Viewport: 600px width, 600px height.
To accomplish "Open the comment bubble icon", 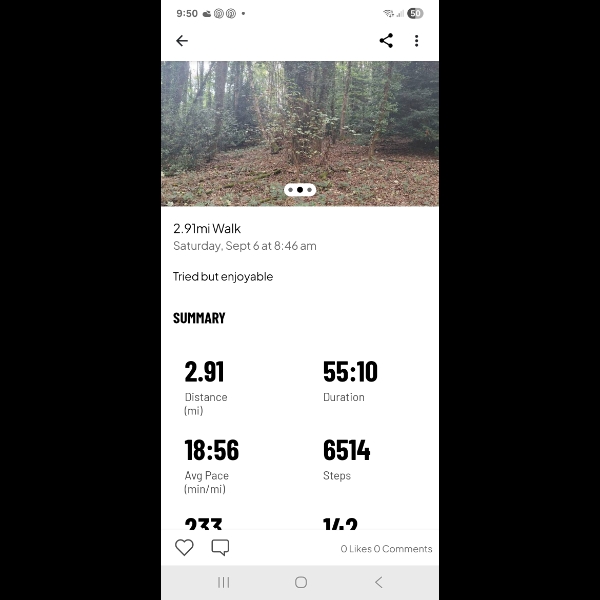I will coord(220,547).
